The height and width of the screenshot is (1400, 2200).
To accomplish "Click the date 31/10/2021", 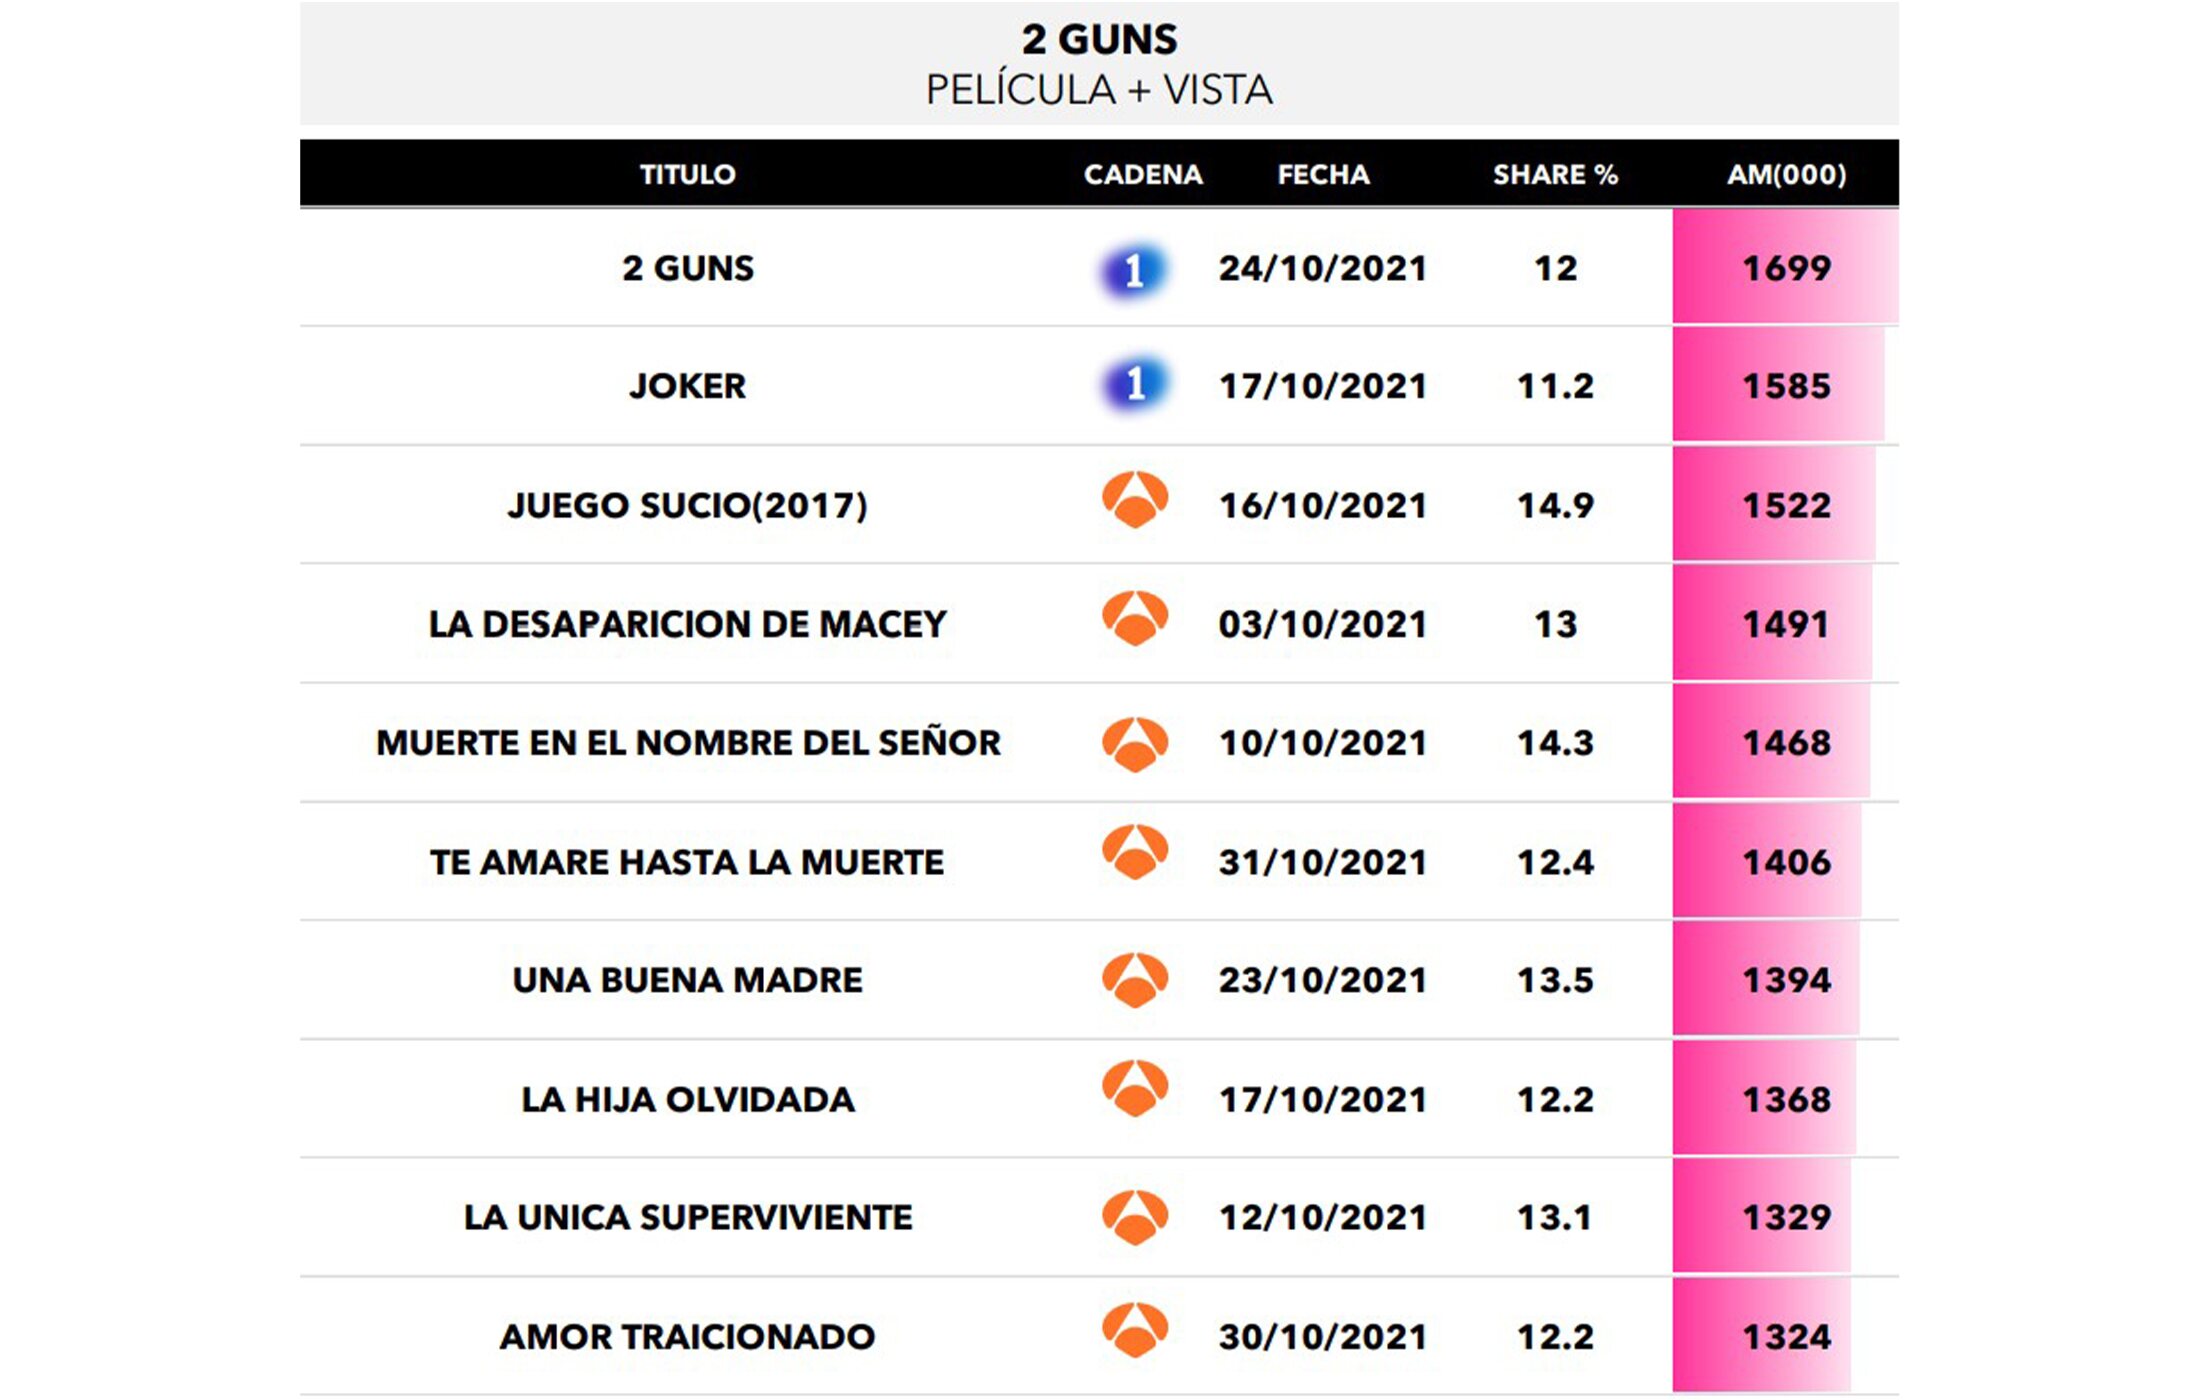I will [1322, 862].
